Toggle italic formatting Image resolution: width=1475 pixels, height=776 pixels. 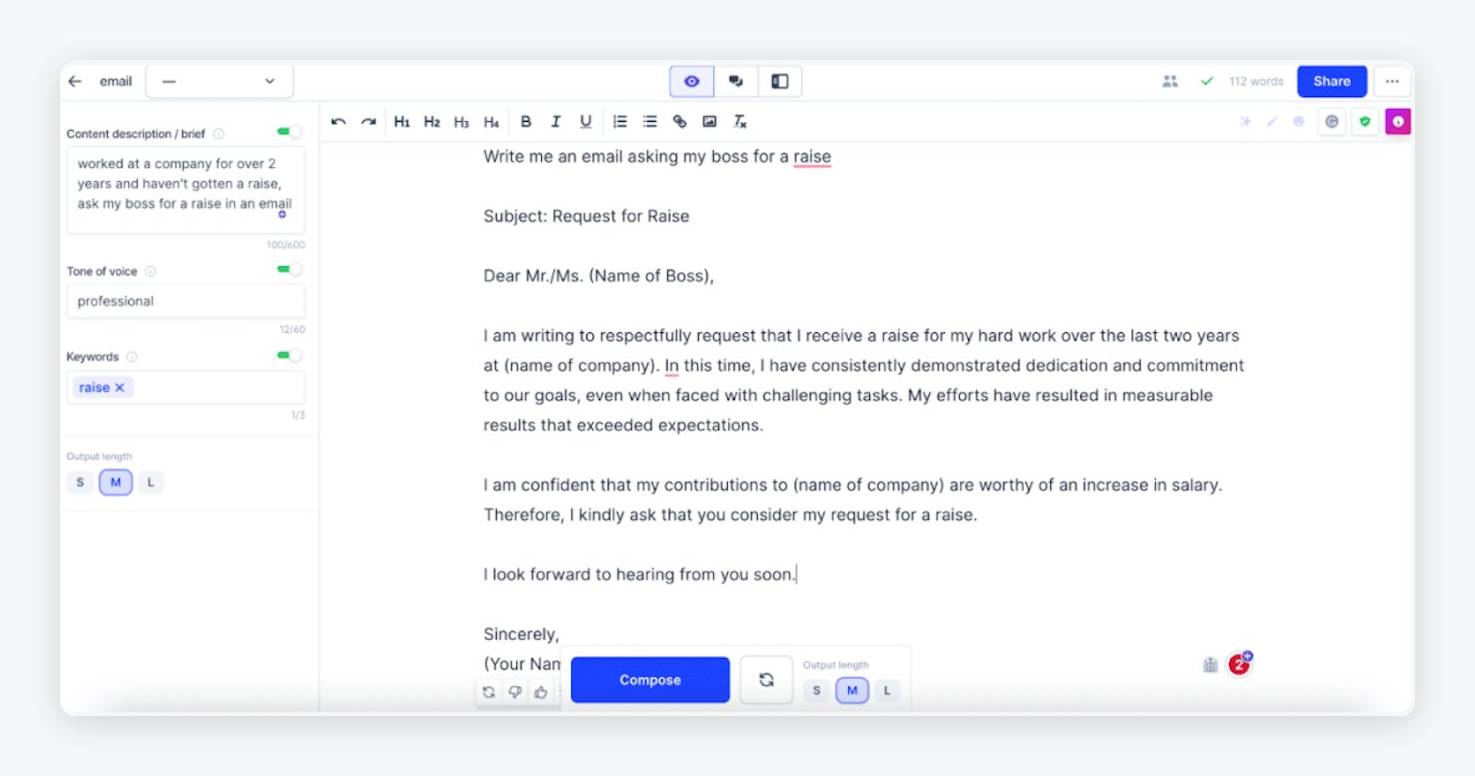coord(556,122)
